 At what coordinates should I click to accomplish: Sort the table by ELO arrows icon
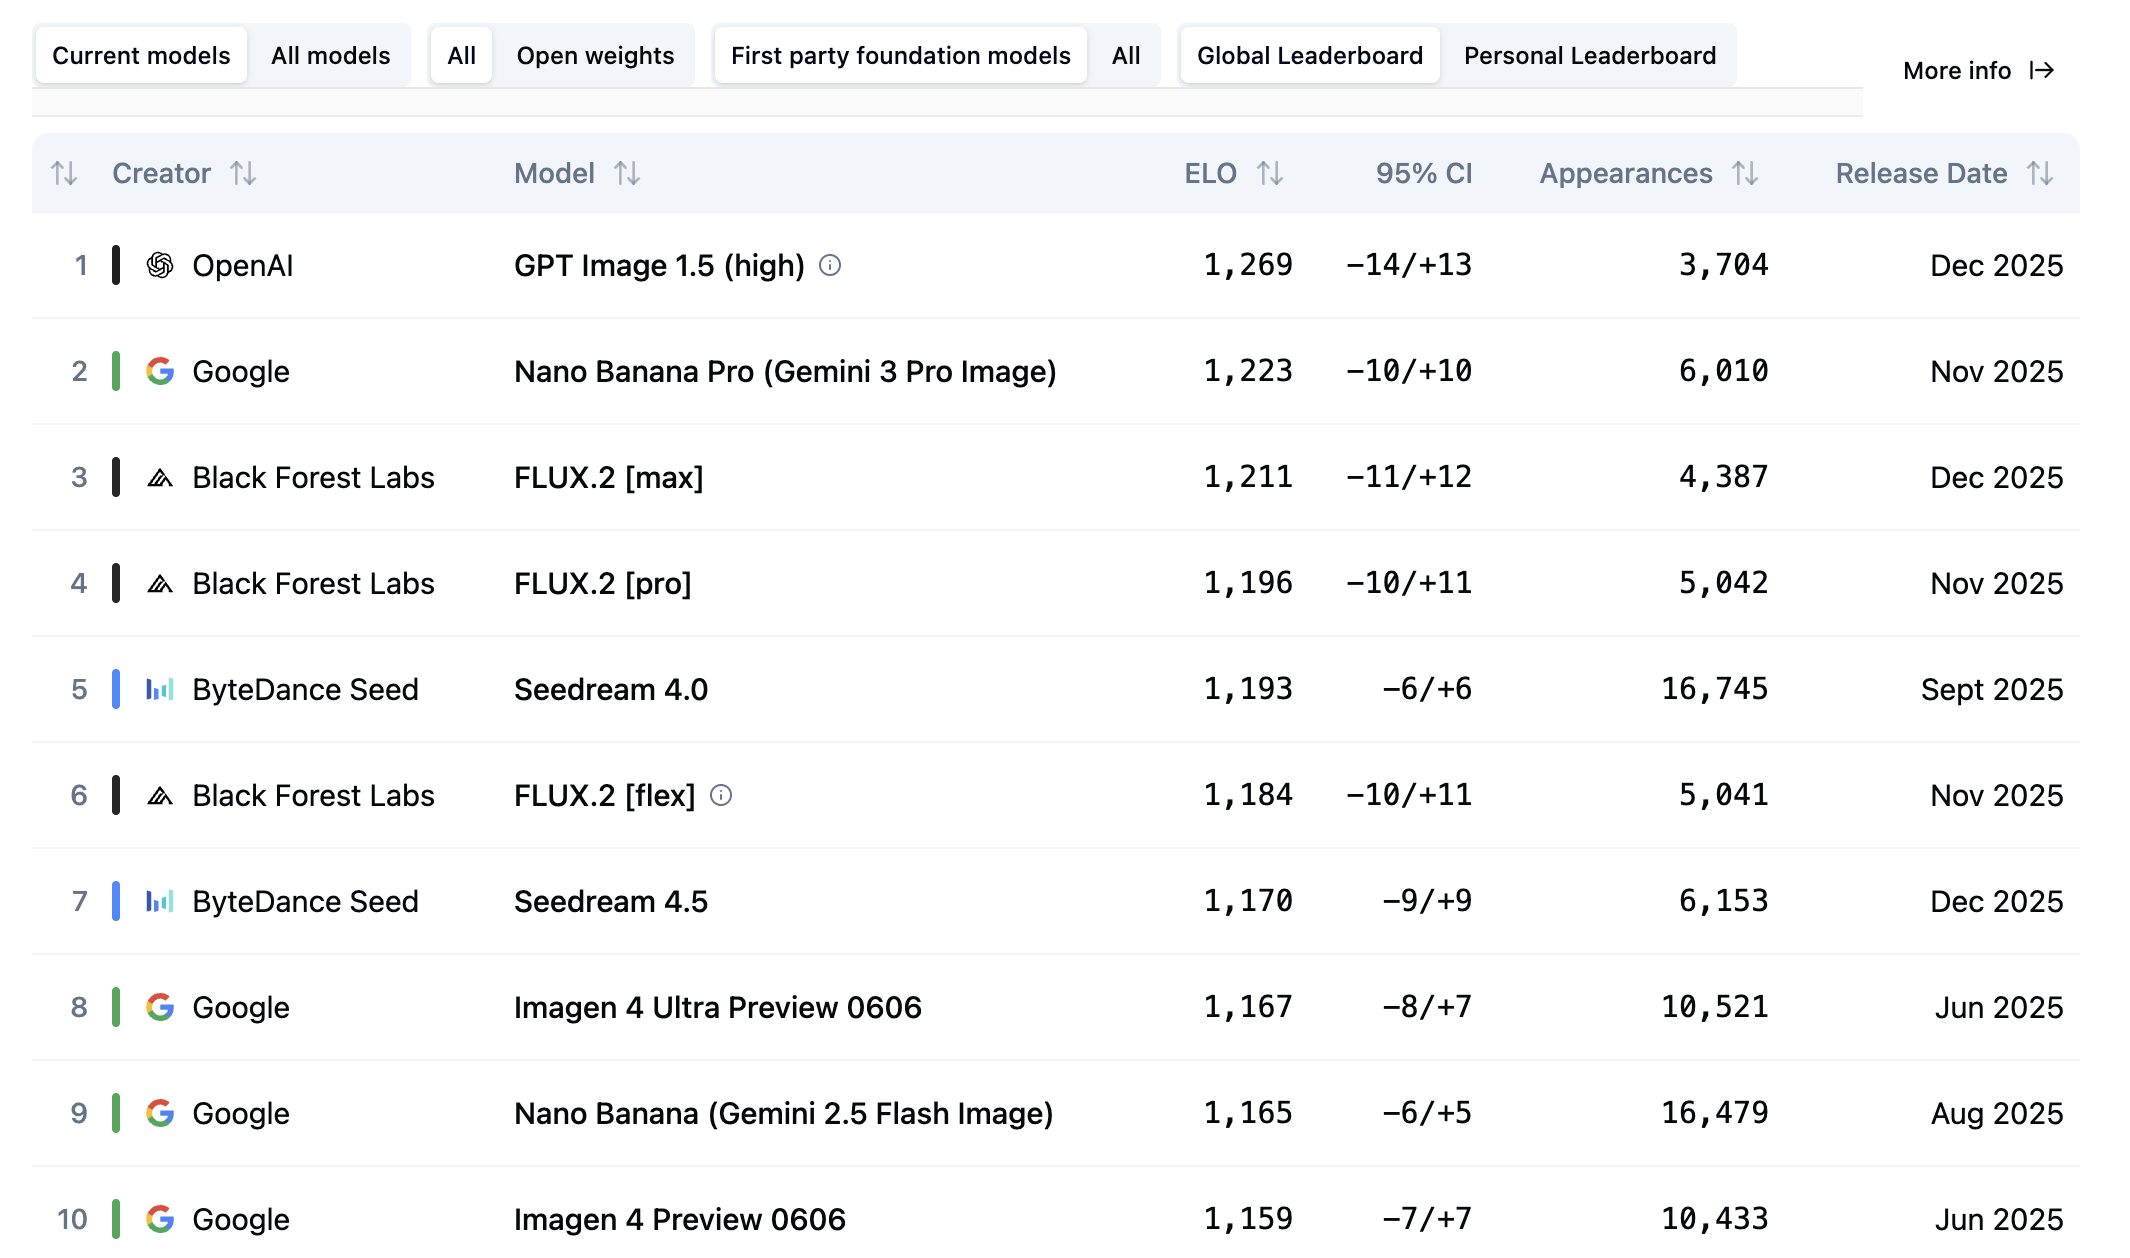[x=1270, y=173]
